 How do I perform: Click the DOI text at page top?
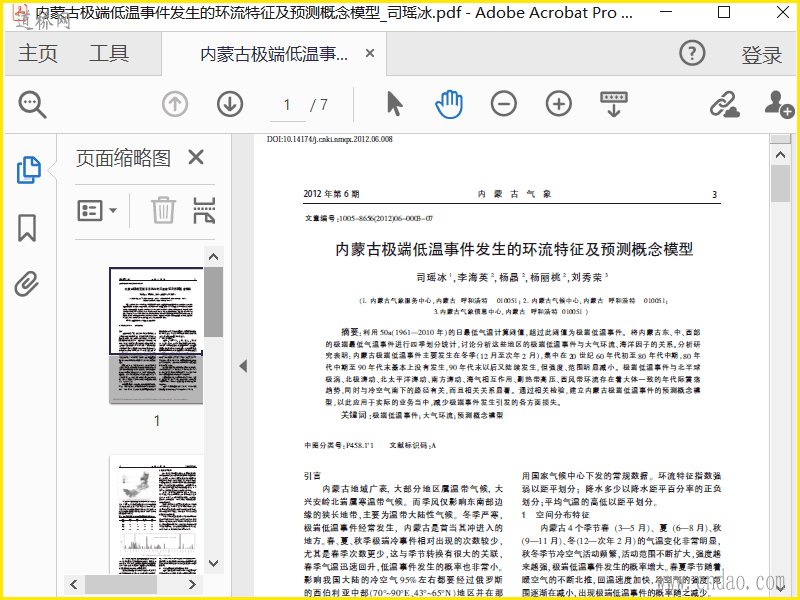click(x=330, y=139)
